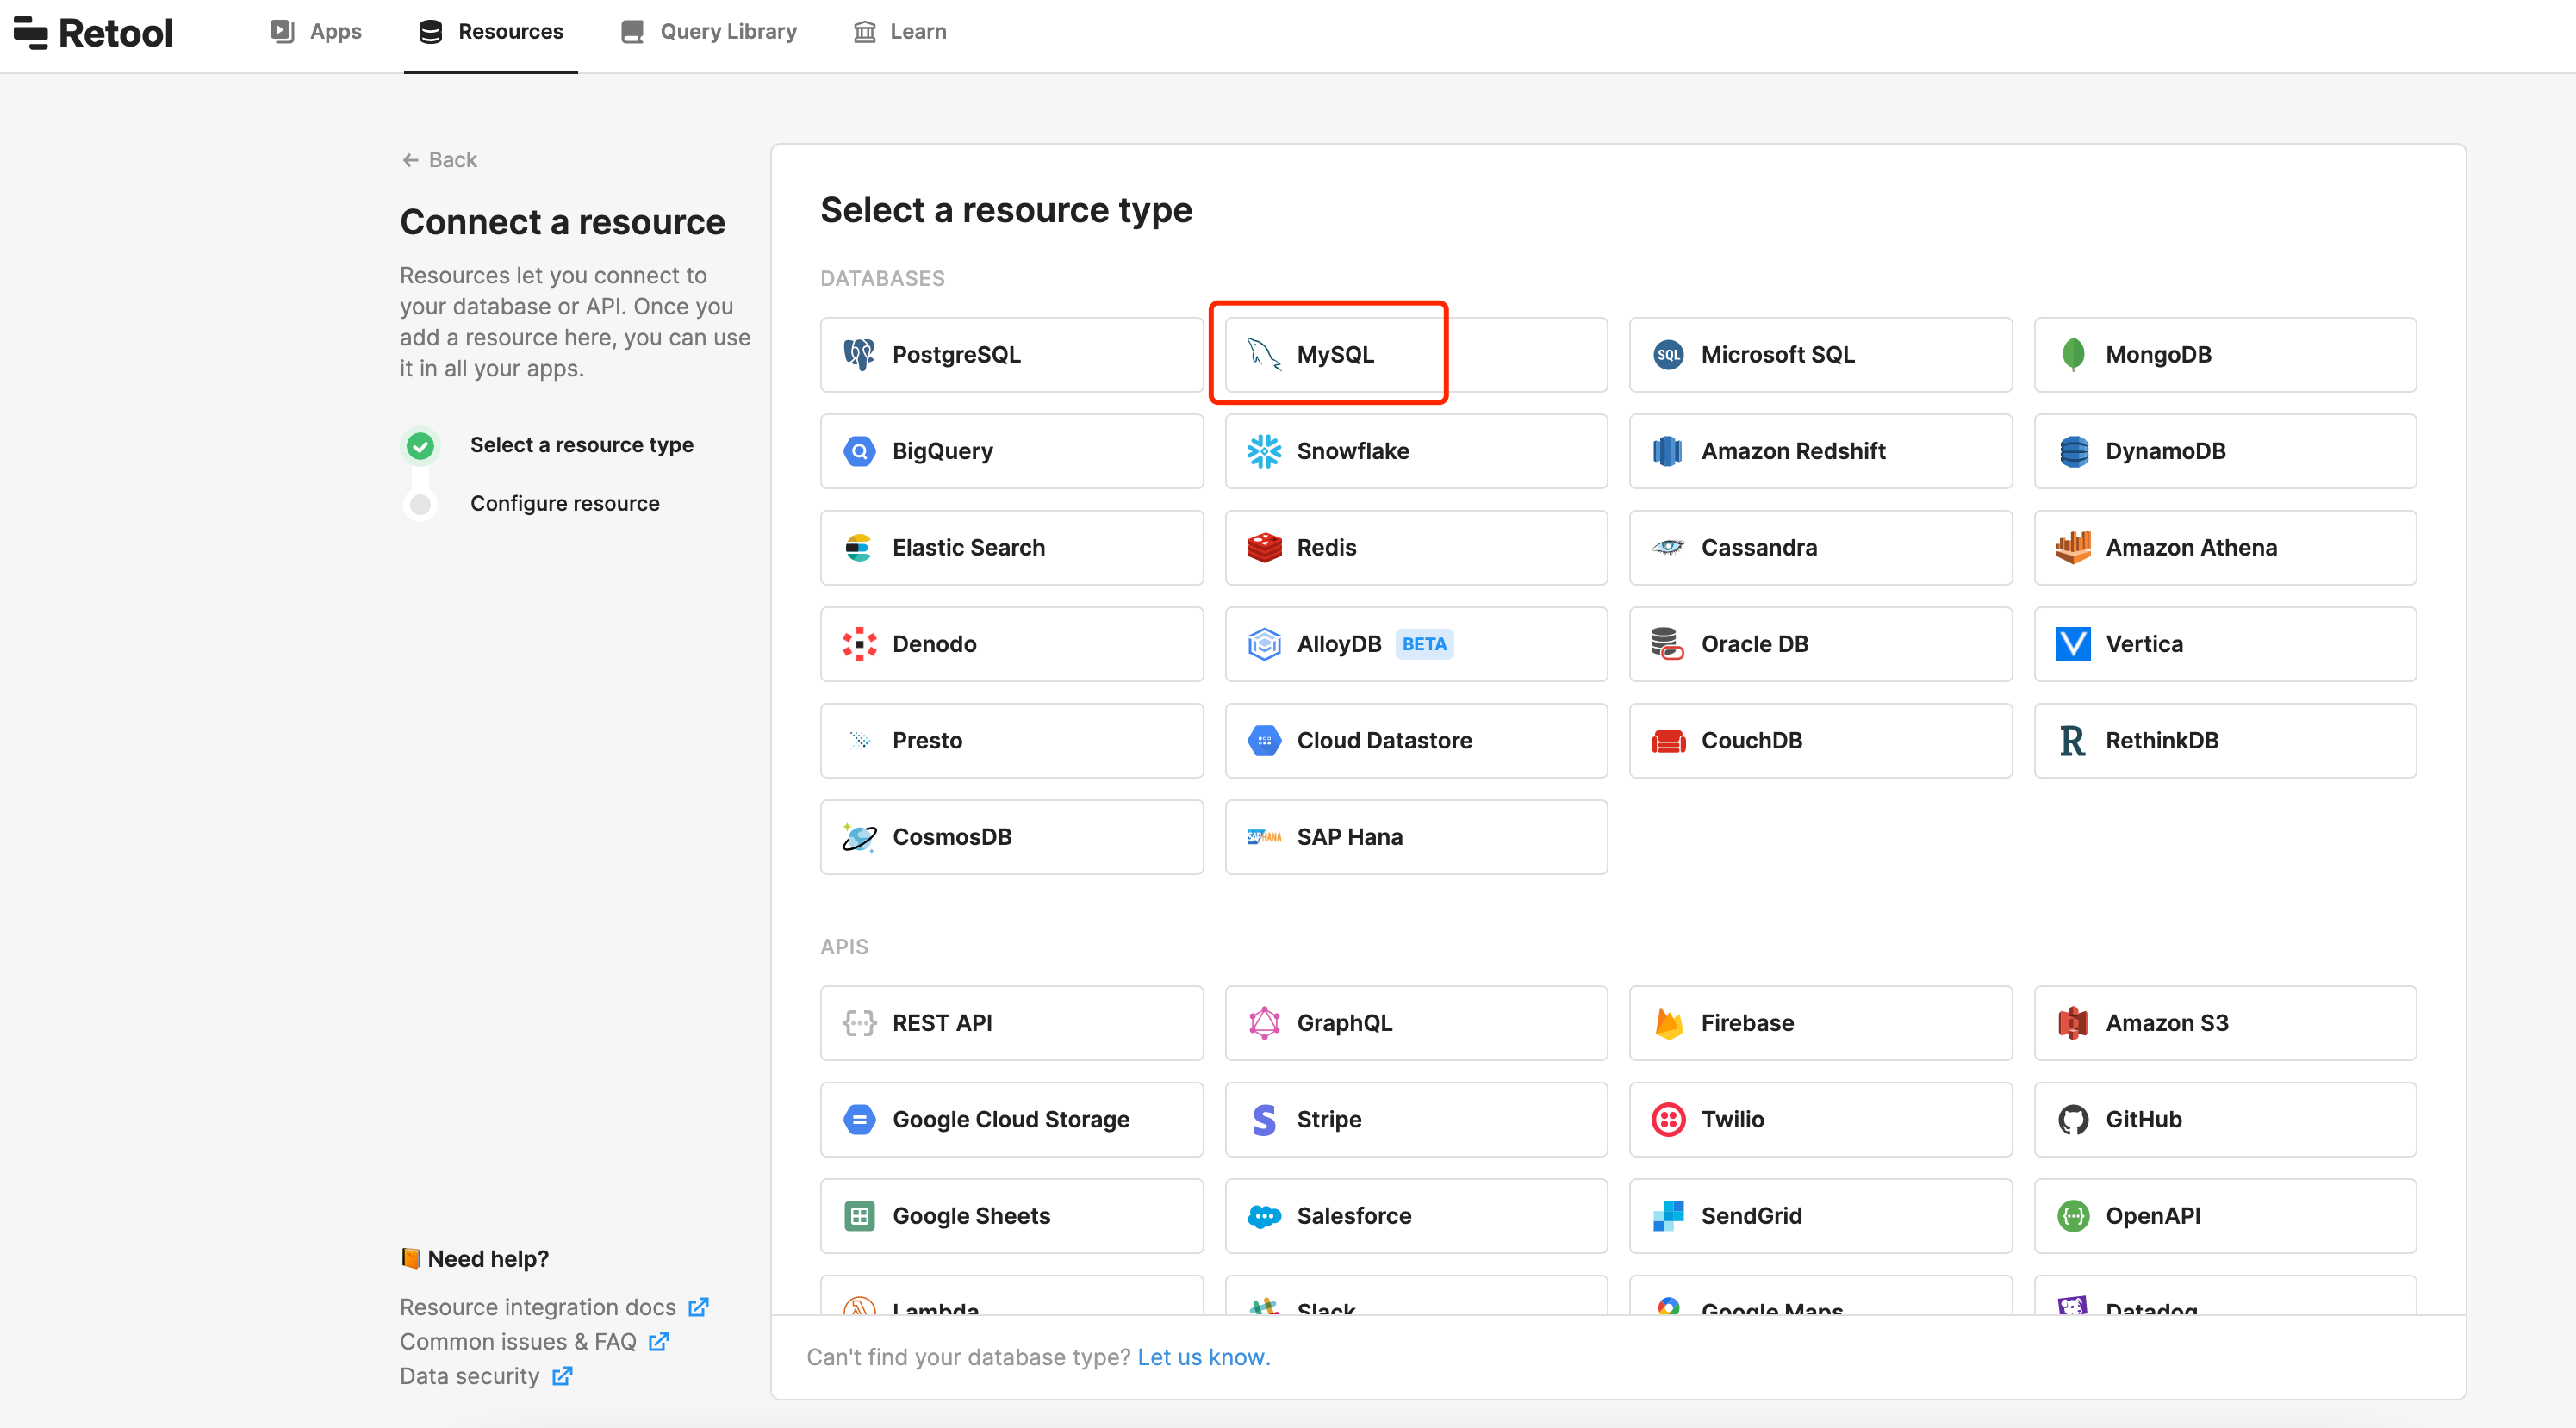Screen dimensions: 2576x1428
Task: Click the 'Select a resource type' step
Action: pos(581,445)
